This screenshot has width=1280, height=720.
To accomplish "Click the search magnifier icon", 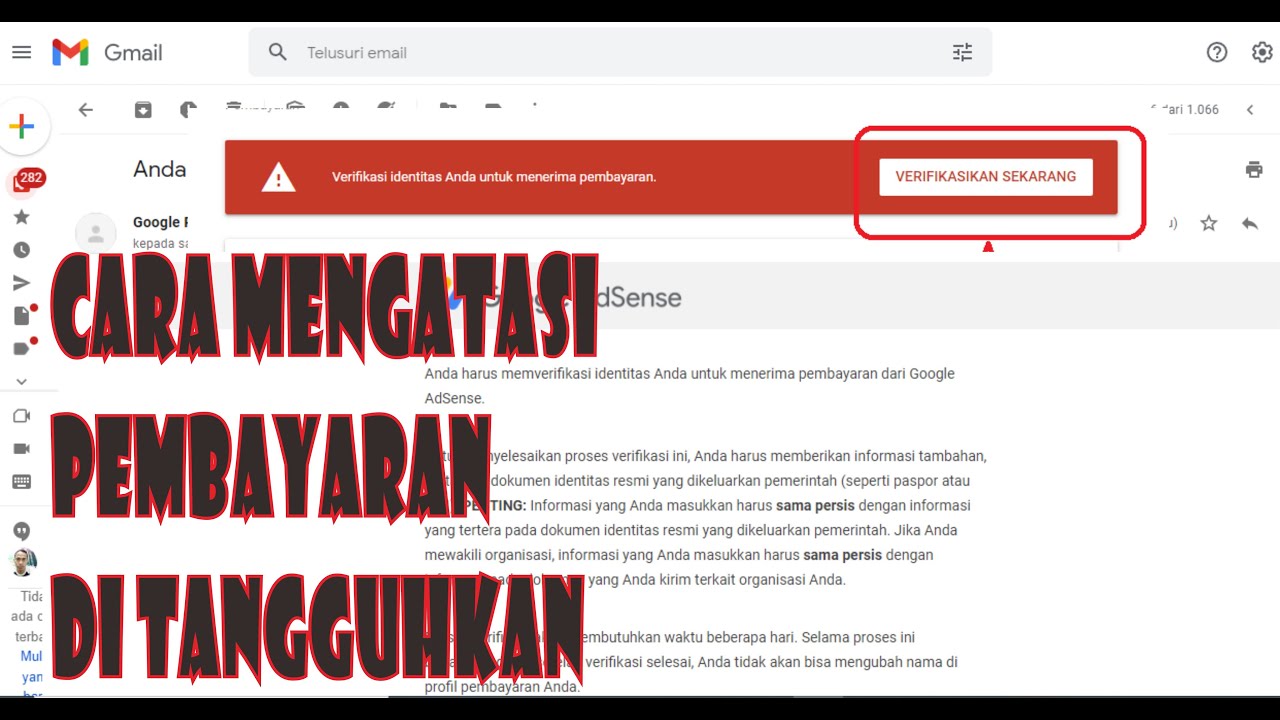I will coord(278,52).
